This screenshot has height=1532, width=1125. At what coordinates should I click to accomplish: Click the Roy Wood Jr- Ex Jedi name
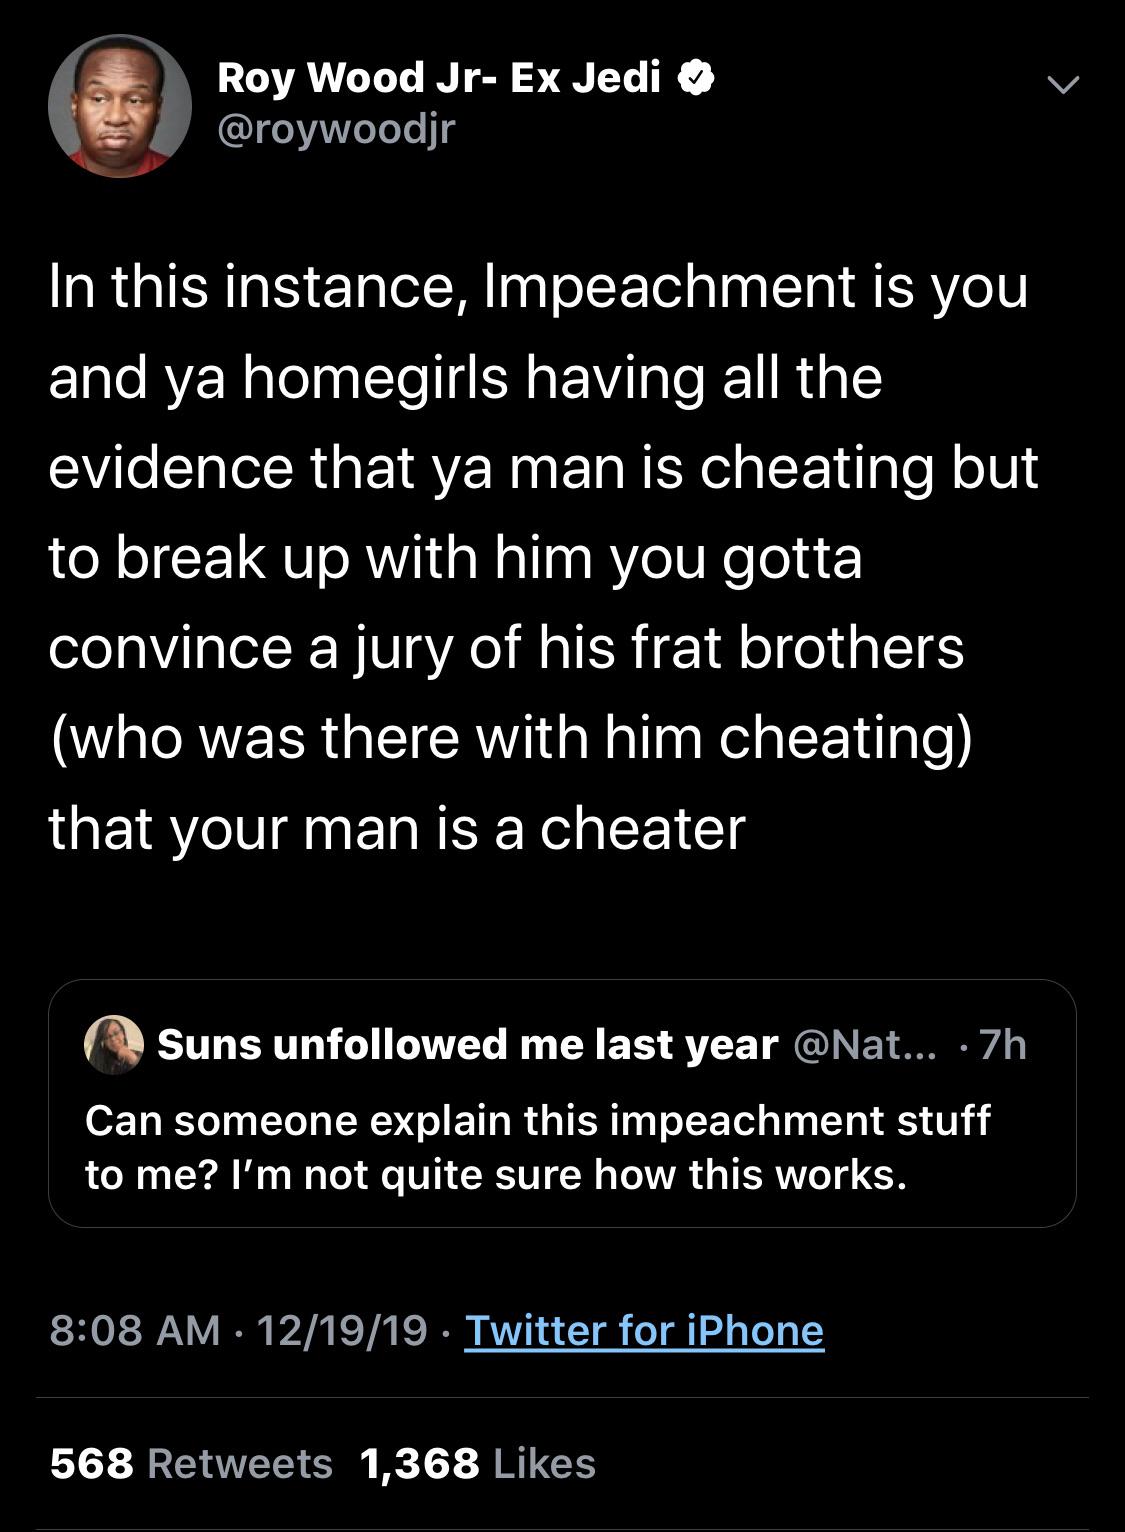click(438, 77)
